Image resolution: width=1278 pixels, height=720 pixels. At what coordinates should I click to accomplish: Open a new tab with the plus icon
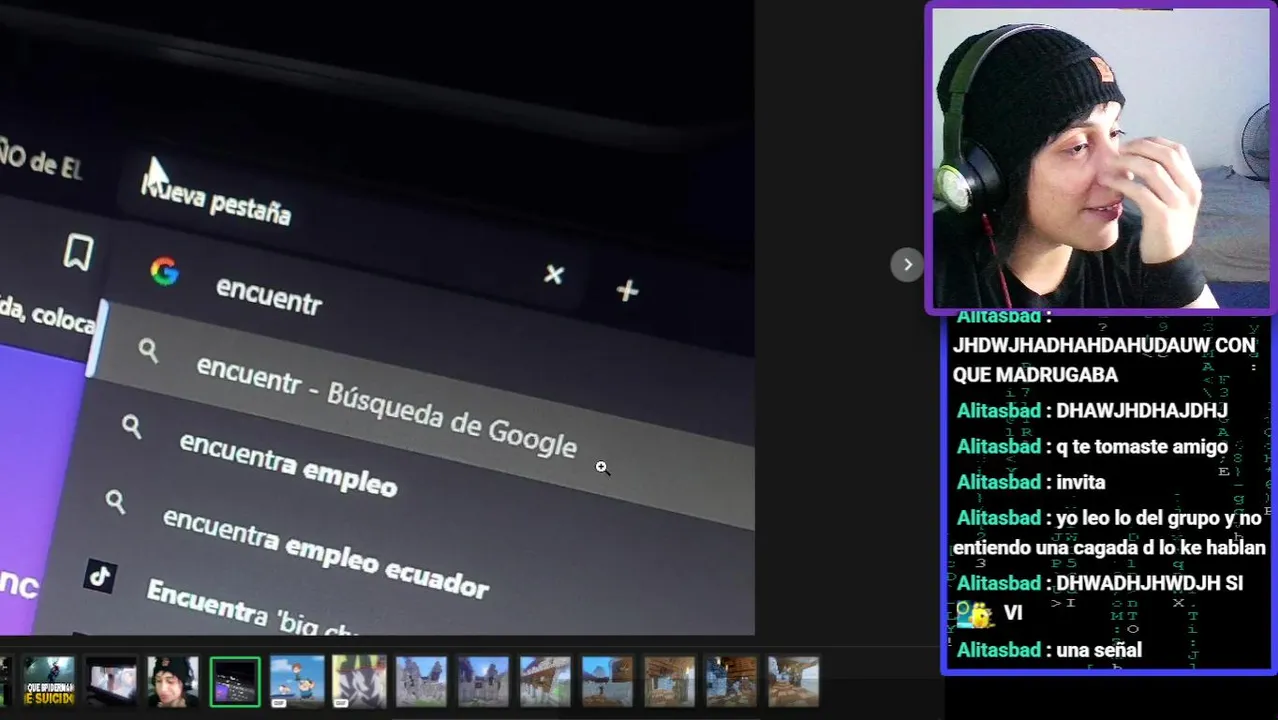click(x=627, y=291)
